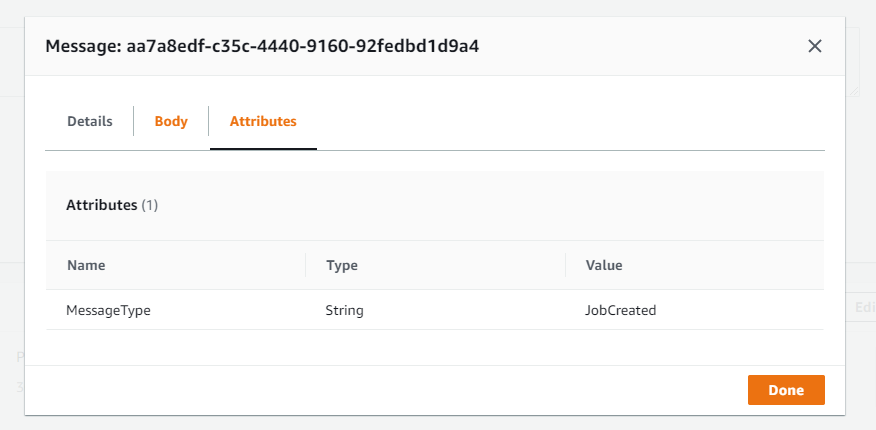Click the divider between Name and Type columns
Screen dimensions: 876x430
coord(305,266)
